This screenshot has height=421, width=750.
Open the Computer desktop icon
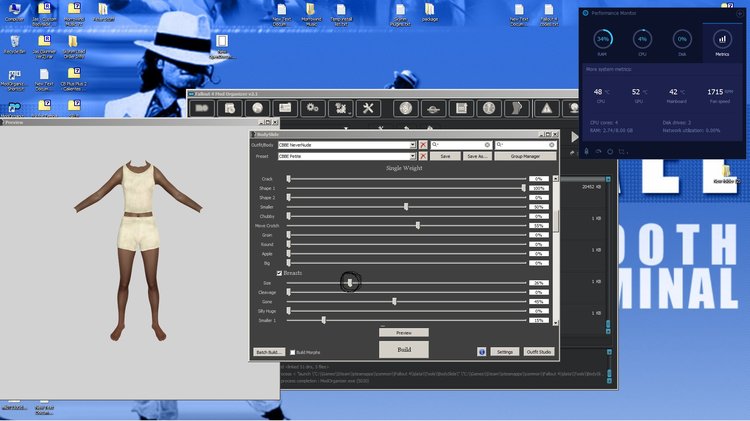tap(14, 12)
